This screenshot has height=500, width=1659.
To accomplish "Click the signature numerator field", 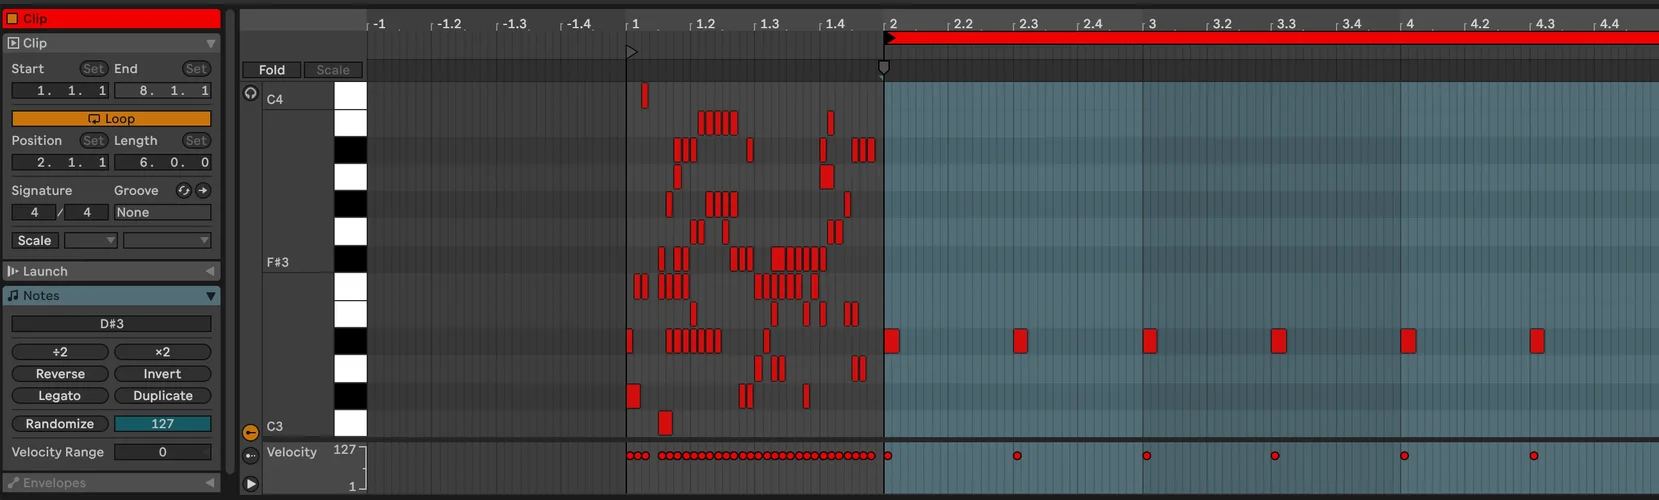I will [34, 212].
